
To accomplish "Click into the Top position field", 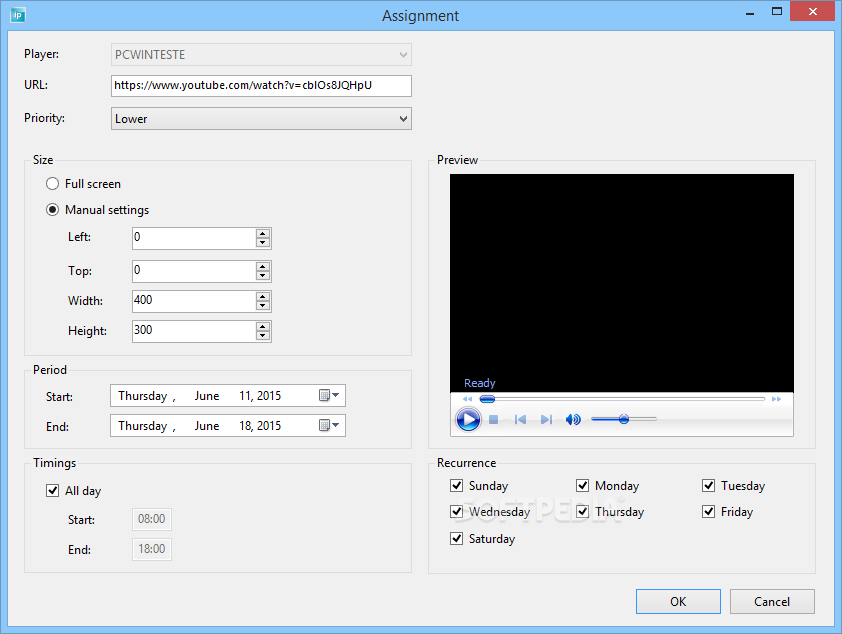I will [x=194, y=271].
